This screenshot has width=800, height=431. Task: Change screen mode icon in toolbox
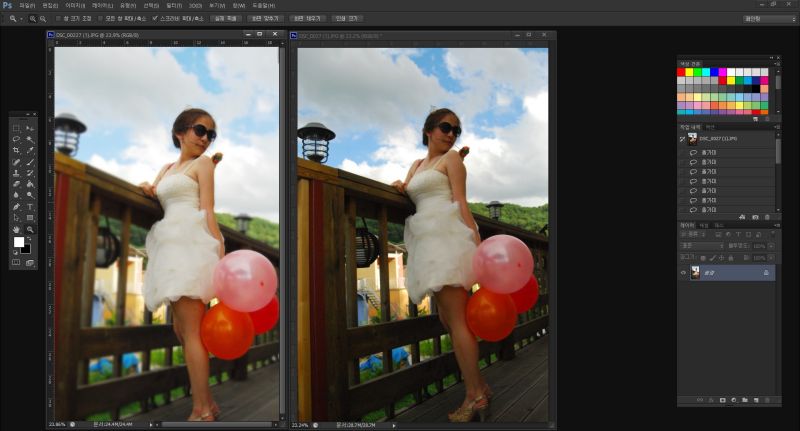tap(30, 262)
